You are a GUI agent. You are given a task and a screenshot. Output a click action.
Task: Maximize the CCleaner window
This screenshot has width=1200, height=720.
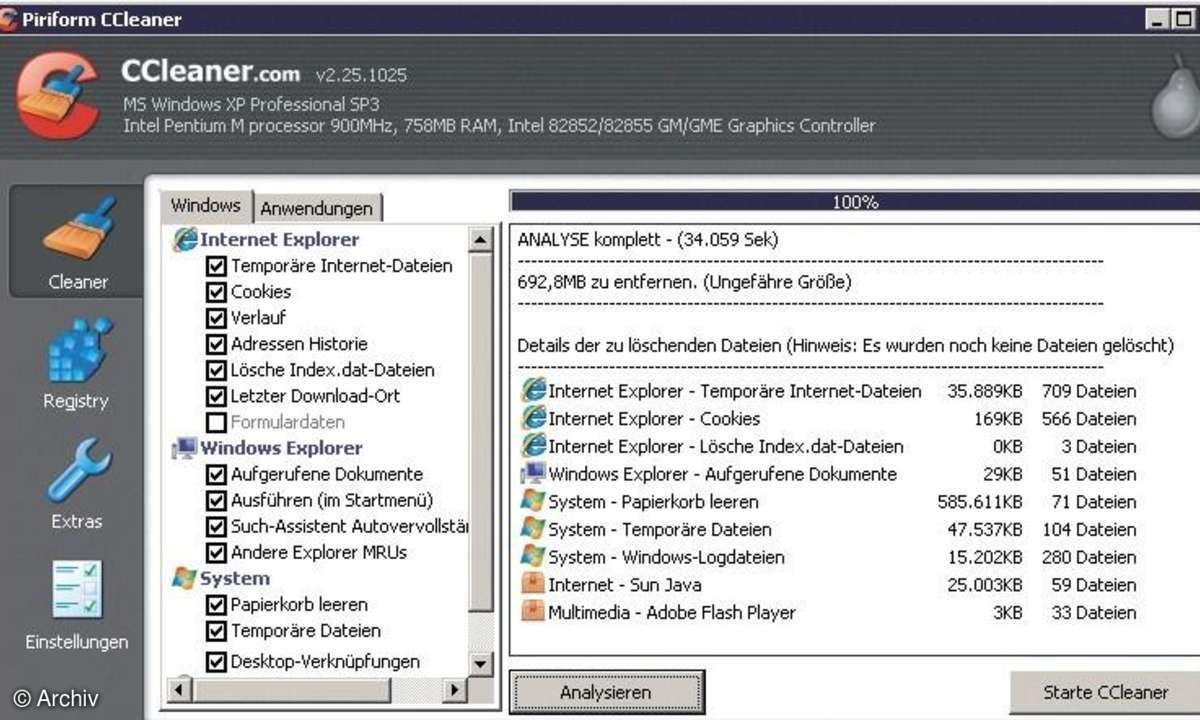click(1183, 19)
